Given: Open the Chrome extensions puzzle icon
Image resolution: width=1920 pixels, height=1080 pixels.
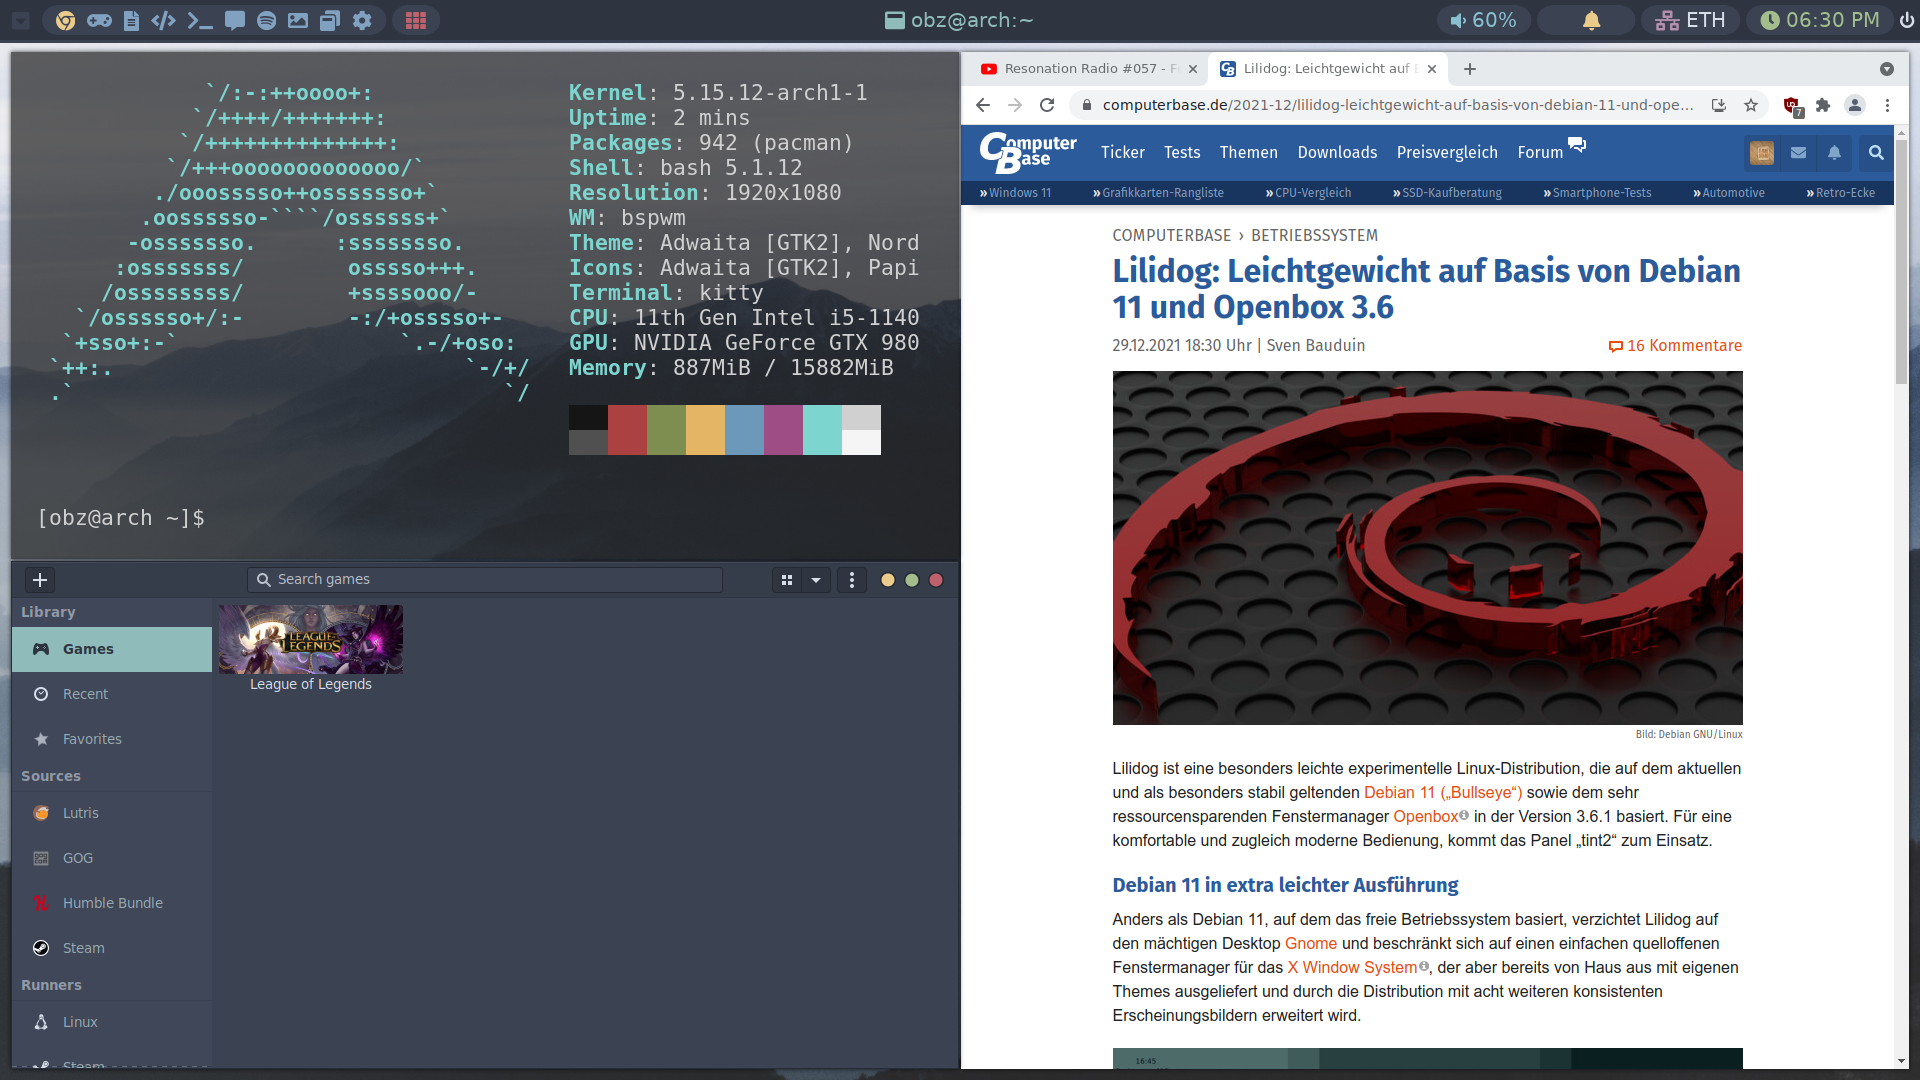Looking at the screenshot, I should point(1823,105).
